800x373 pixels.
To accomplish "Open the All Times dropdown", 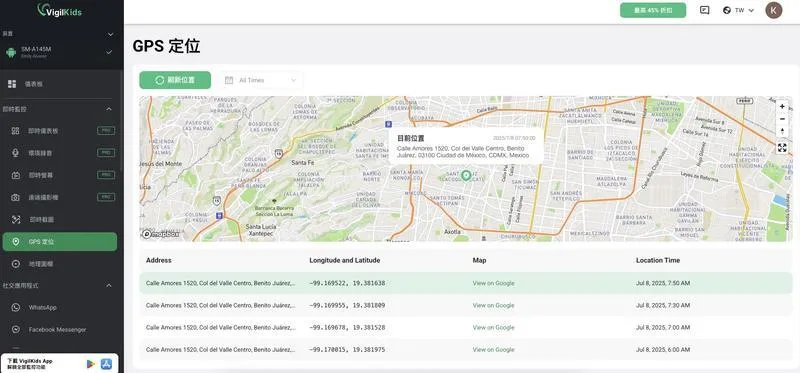I will click(261, 80).
